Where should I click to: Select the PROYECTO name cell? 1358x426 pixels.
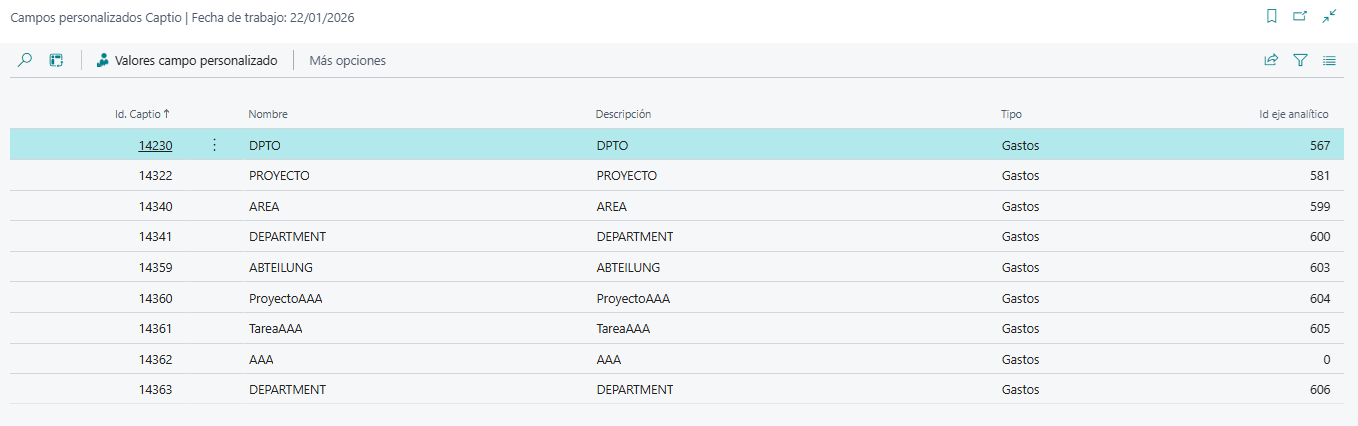coord(279,176)
